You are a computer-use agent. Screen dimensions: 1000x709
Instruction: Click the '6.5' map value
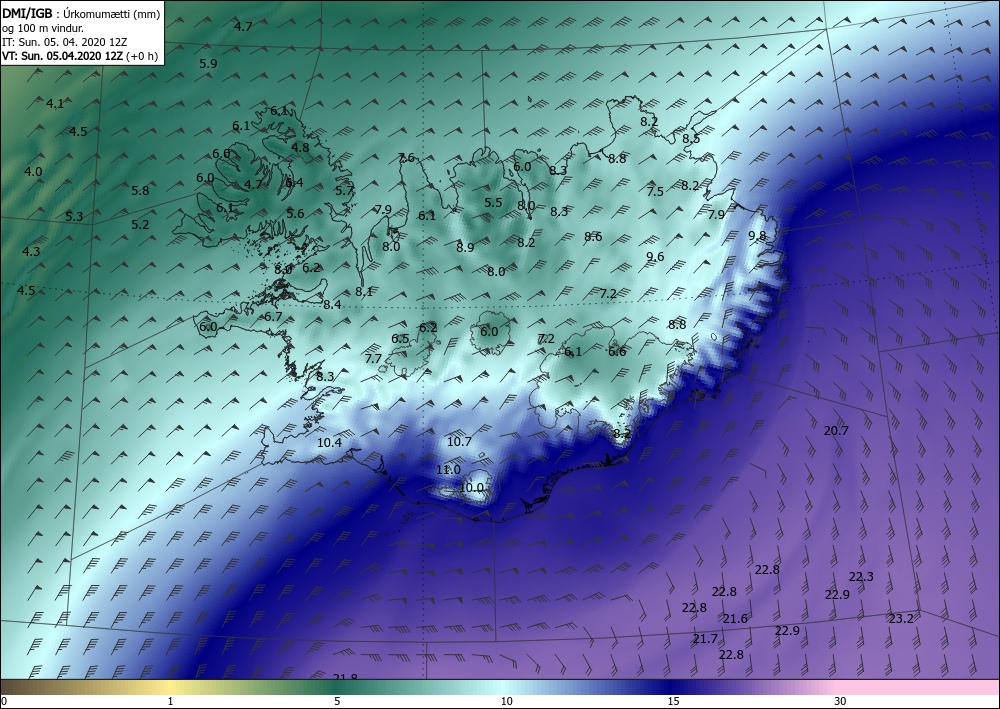pos(400,339)
